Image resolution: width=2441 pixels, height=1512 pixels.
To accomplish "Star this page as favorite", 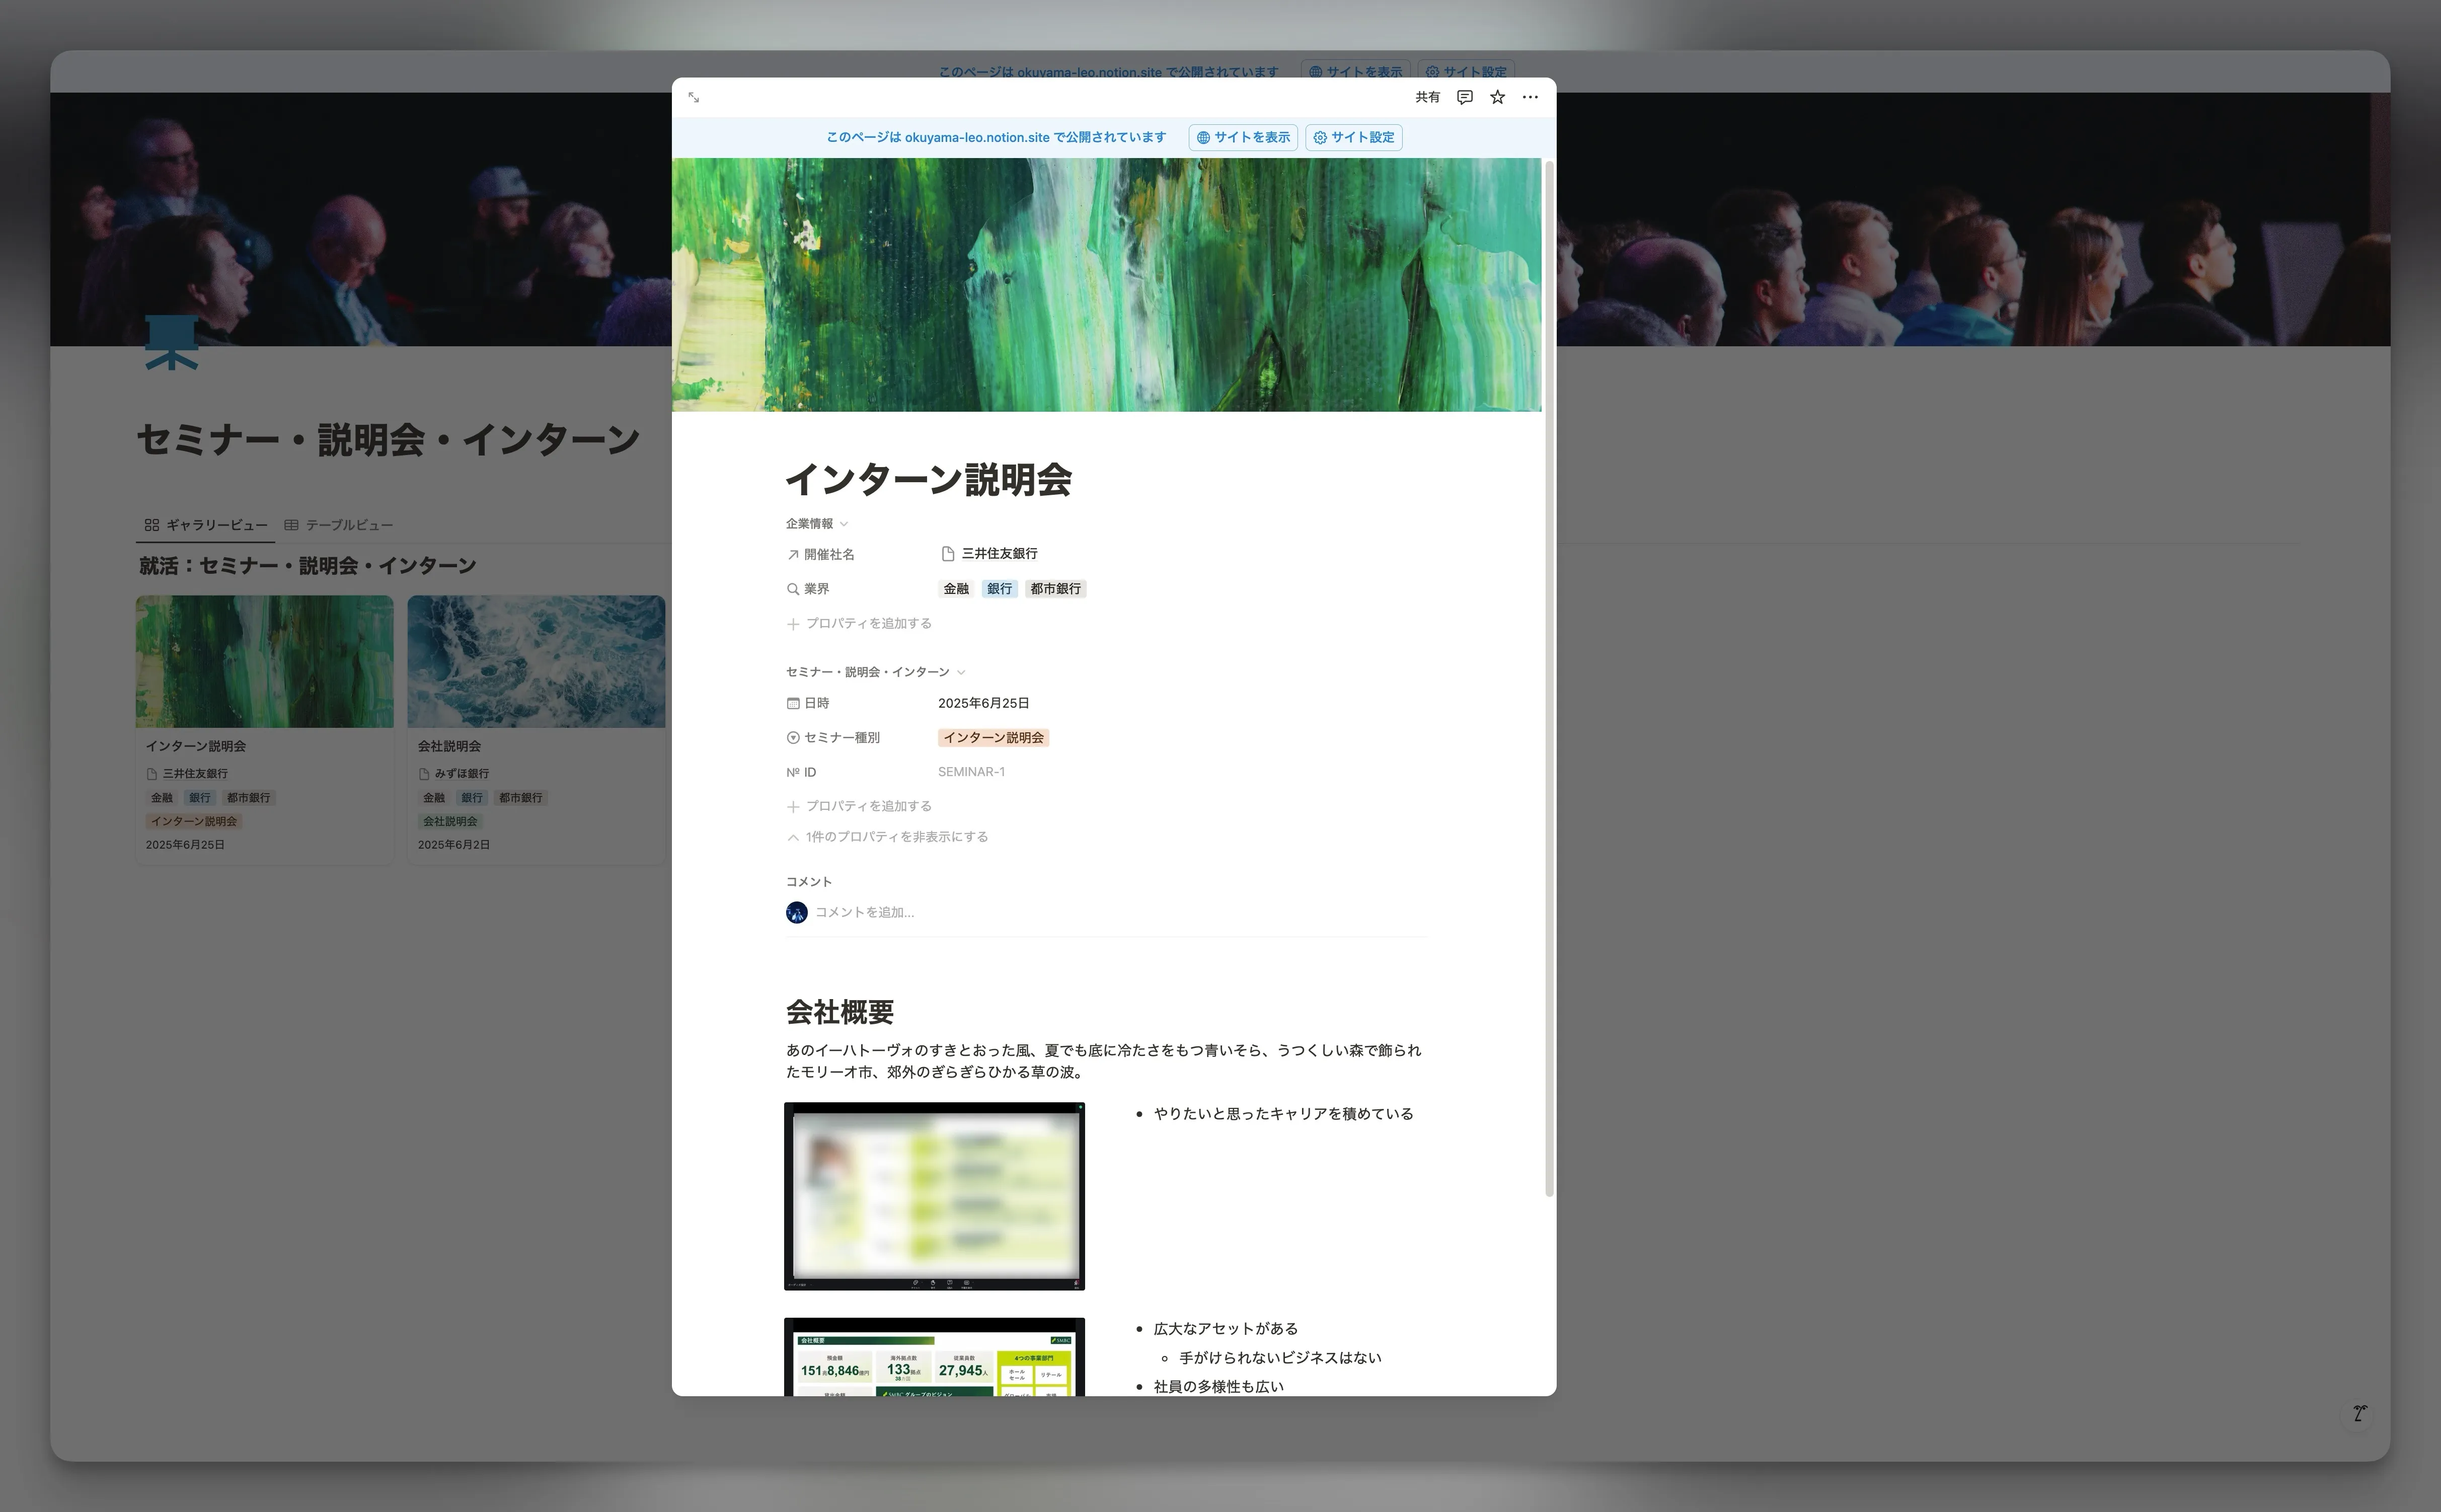I will pos(1496,97).
